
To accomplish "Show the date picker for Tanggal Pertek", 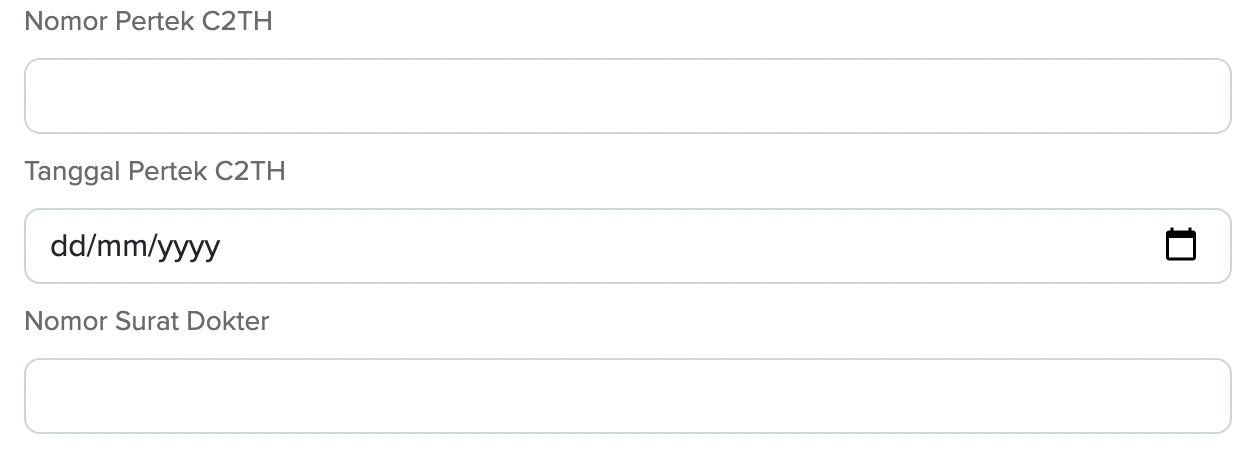I will click(x=1181, y=245).
